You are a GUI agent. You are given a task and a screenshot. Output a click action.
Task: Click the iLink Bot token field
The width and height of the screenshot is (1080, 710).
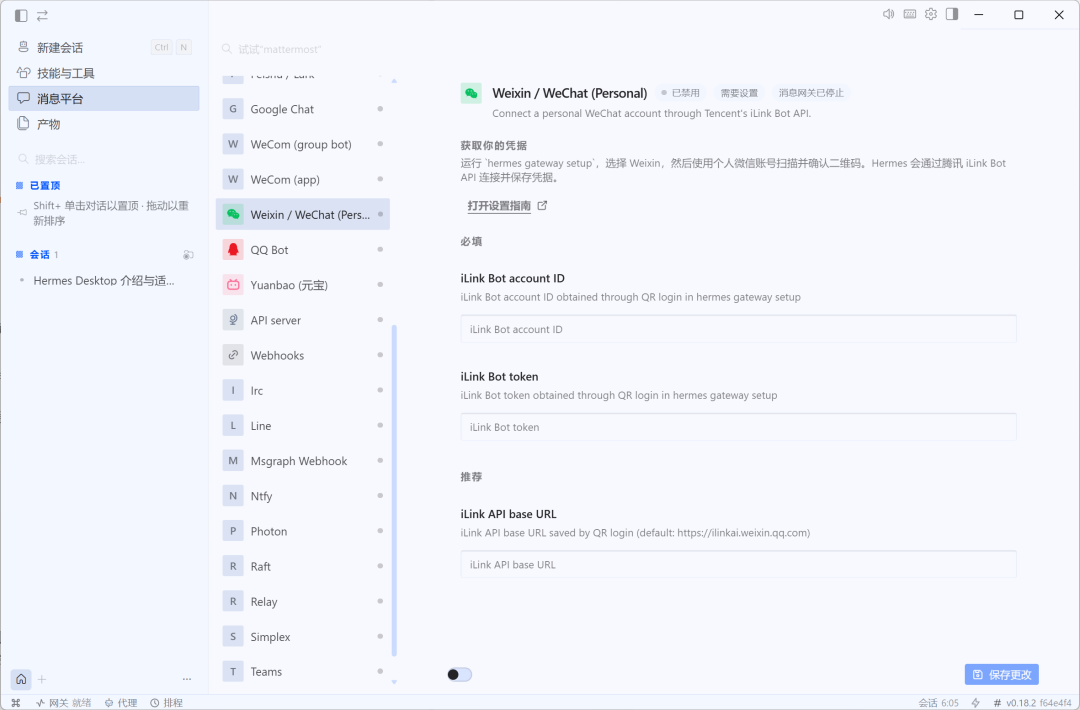coord(738,427)
